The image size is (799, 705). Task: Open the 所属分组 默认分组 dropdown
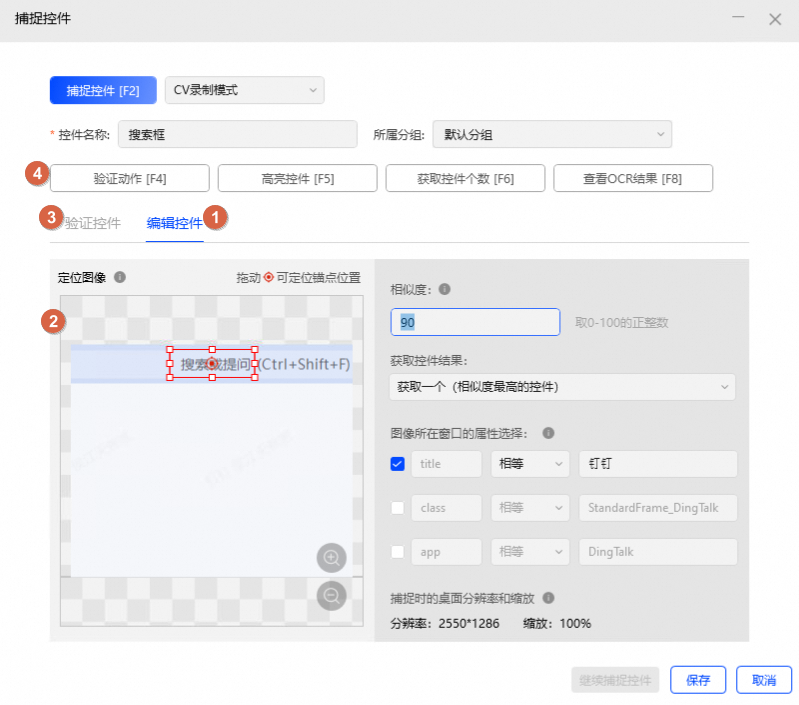[552, 134]
